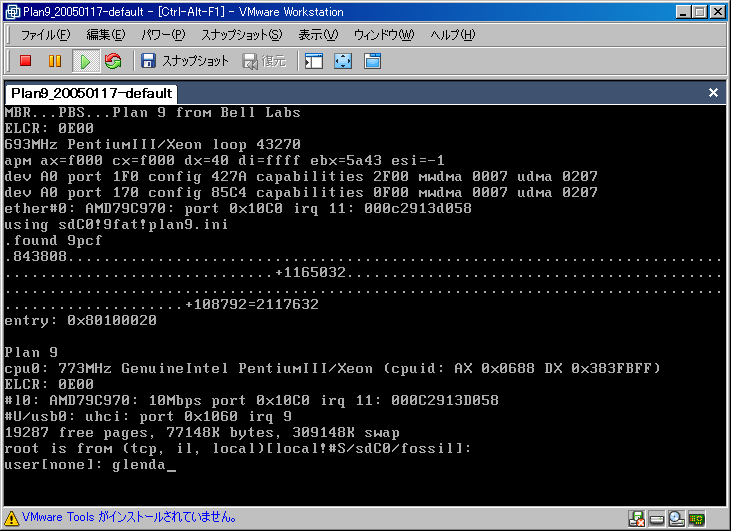Open the 表示(V) menu
Screen dimensions: 731x531
(x=318, y=35)
